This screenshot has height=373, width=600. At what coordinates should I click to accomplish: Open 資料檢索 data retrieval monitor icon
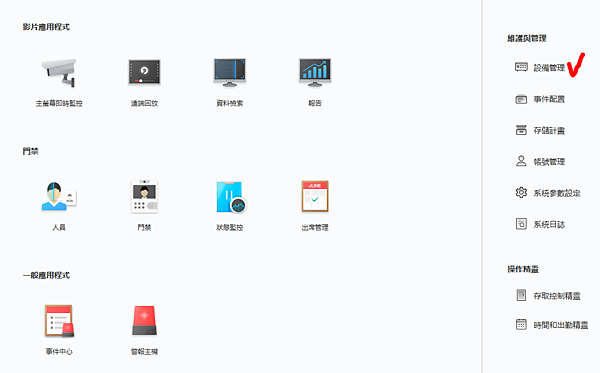click(230, 72)
